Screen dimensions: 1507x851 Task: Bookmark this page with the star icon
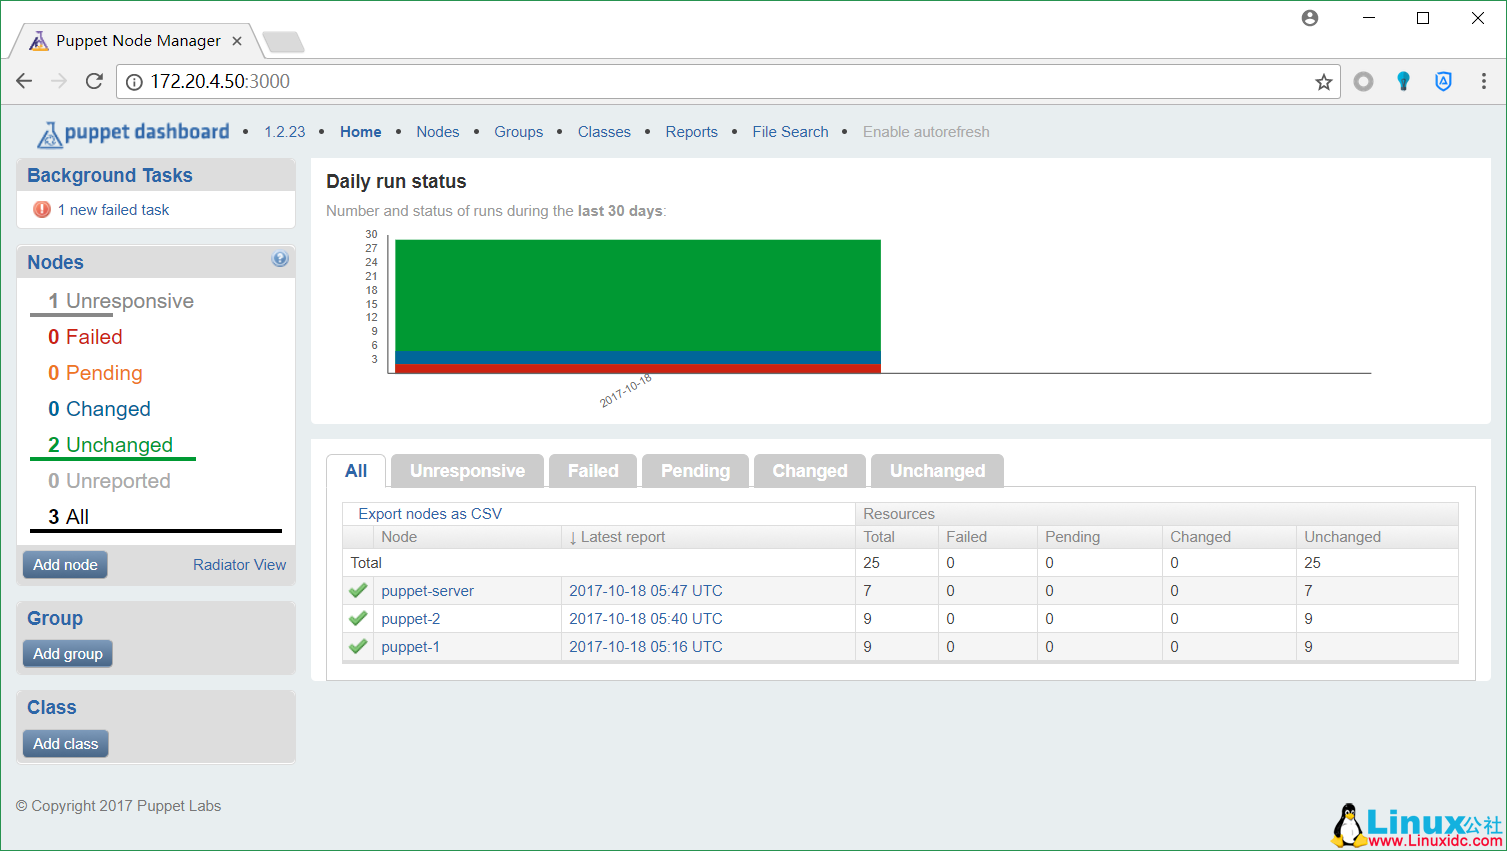(1323, 82)
